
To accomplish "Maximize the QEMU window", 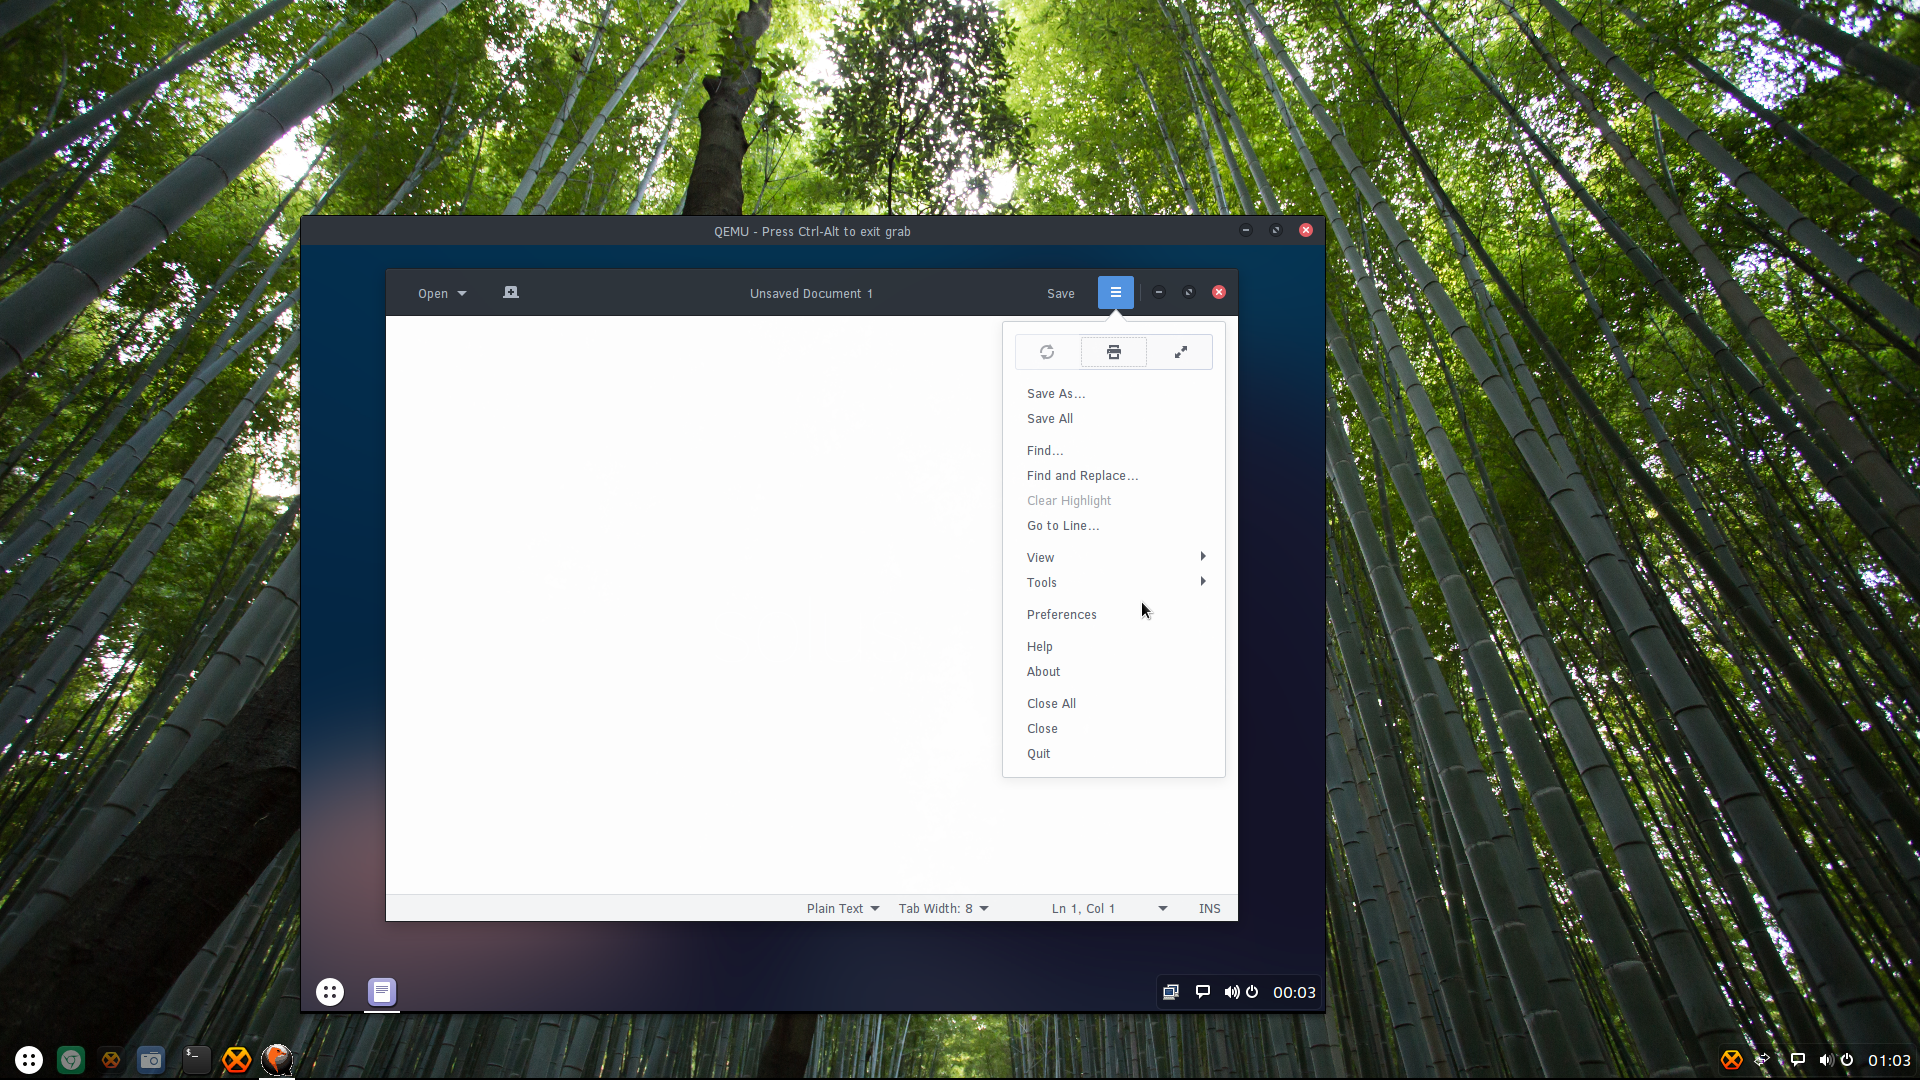I will [x=1276, y=231].
